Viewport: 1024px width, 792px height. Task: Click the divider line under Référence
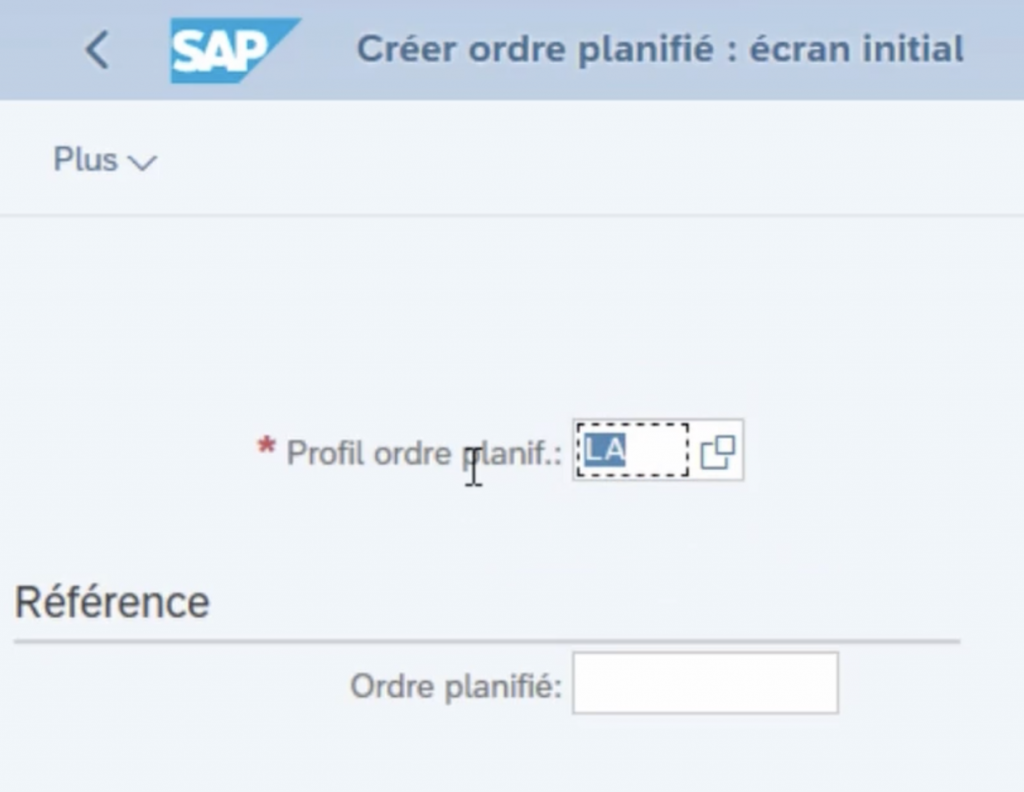486,640
